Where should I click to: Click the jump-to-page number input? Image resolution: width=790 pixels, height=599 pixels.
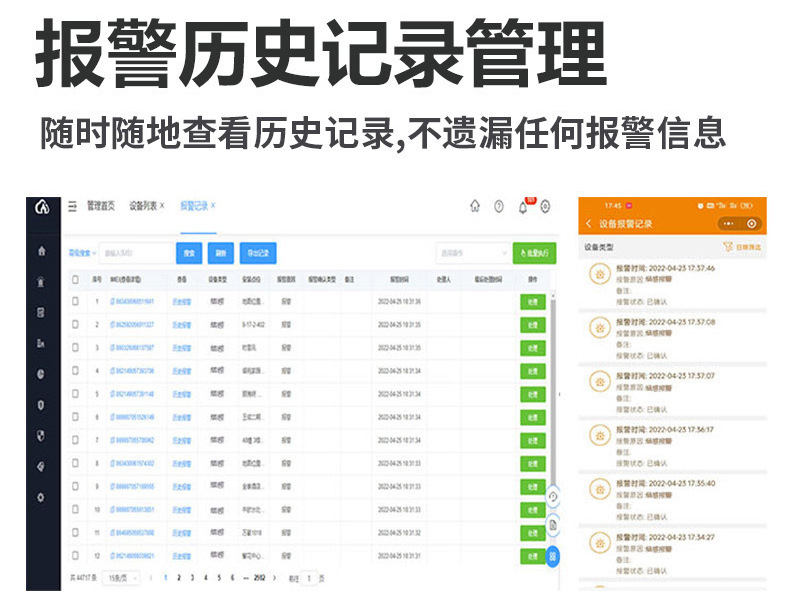tap(309, 578)
